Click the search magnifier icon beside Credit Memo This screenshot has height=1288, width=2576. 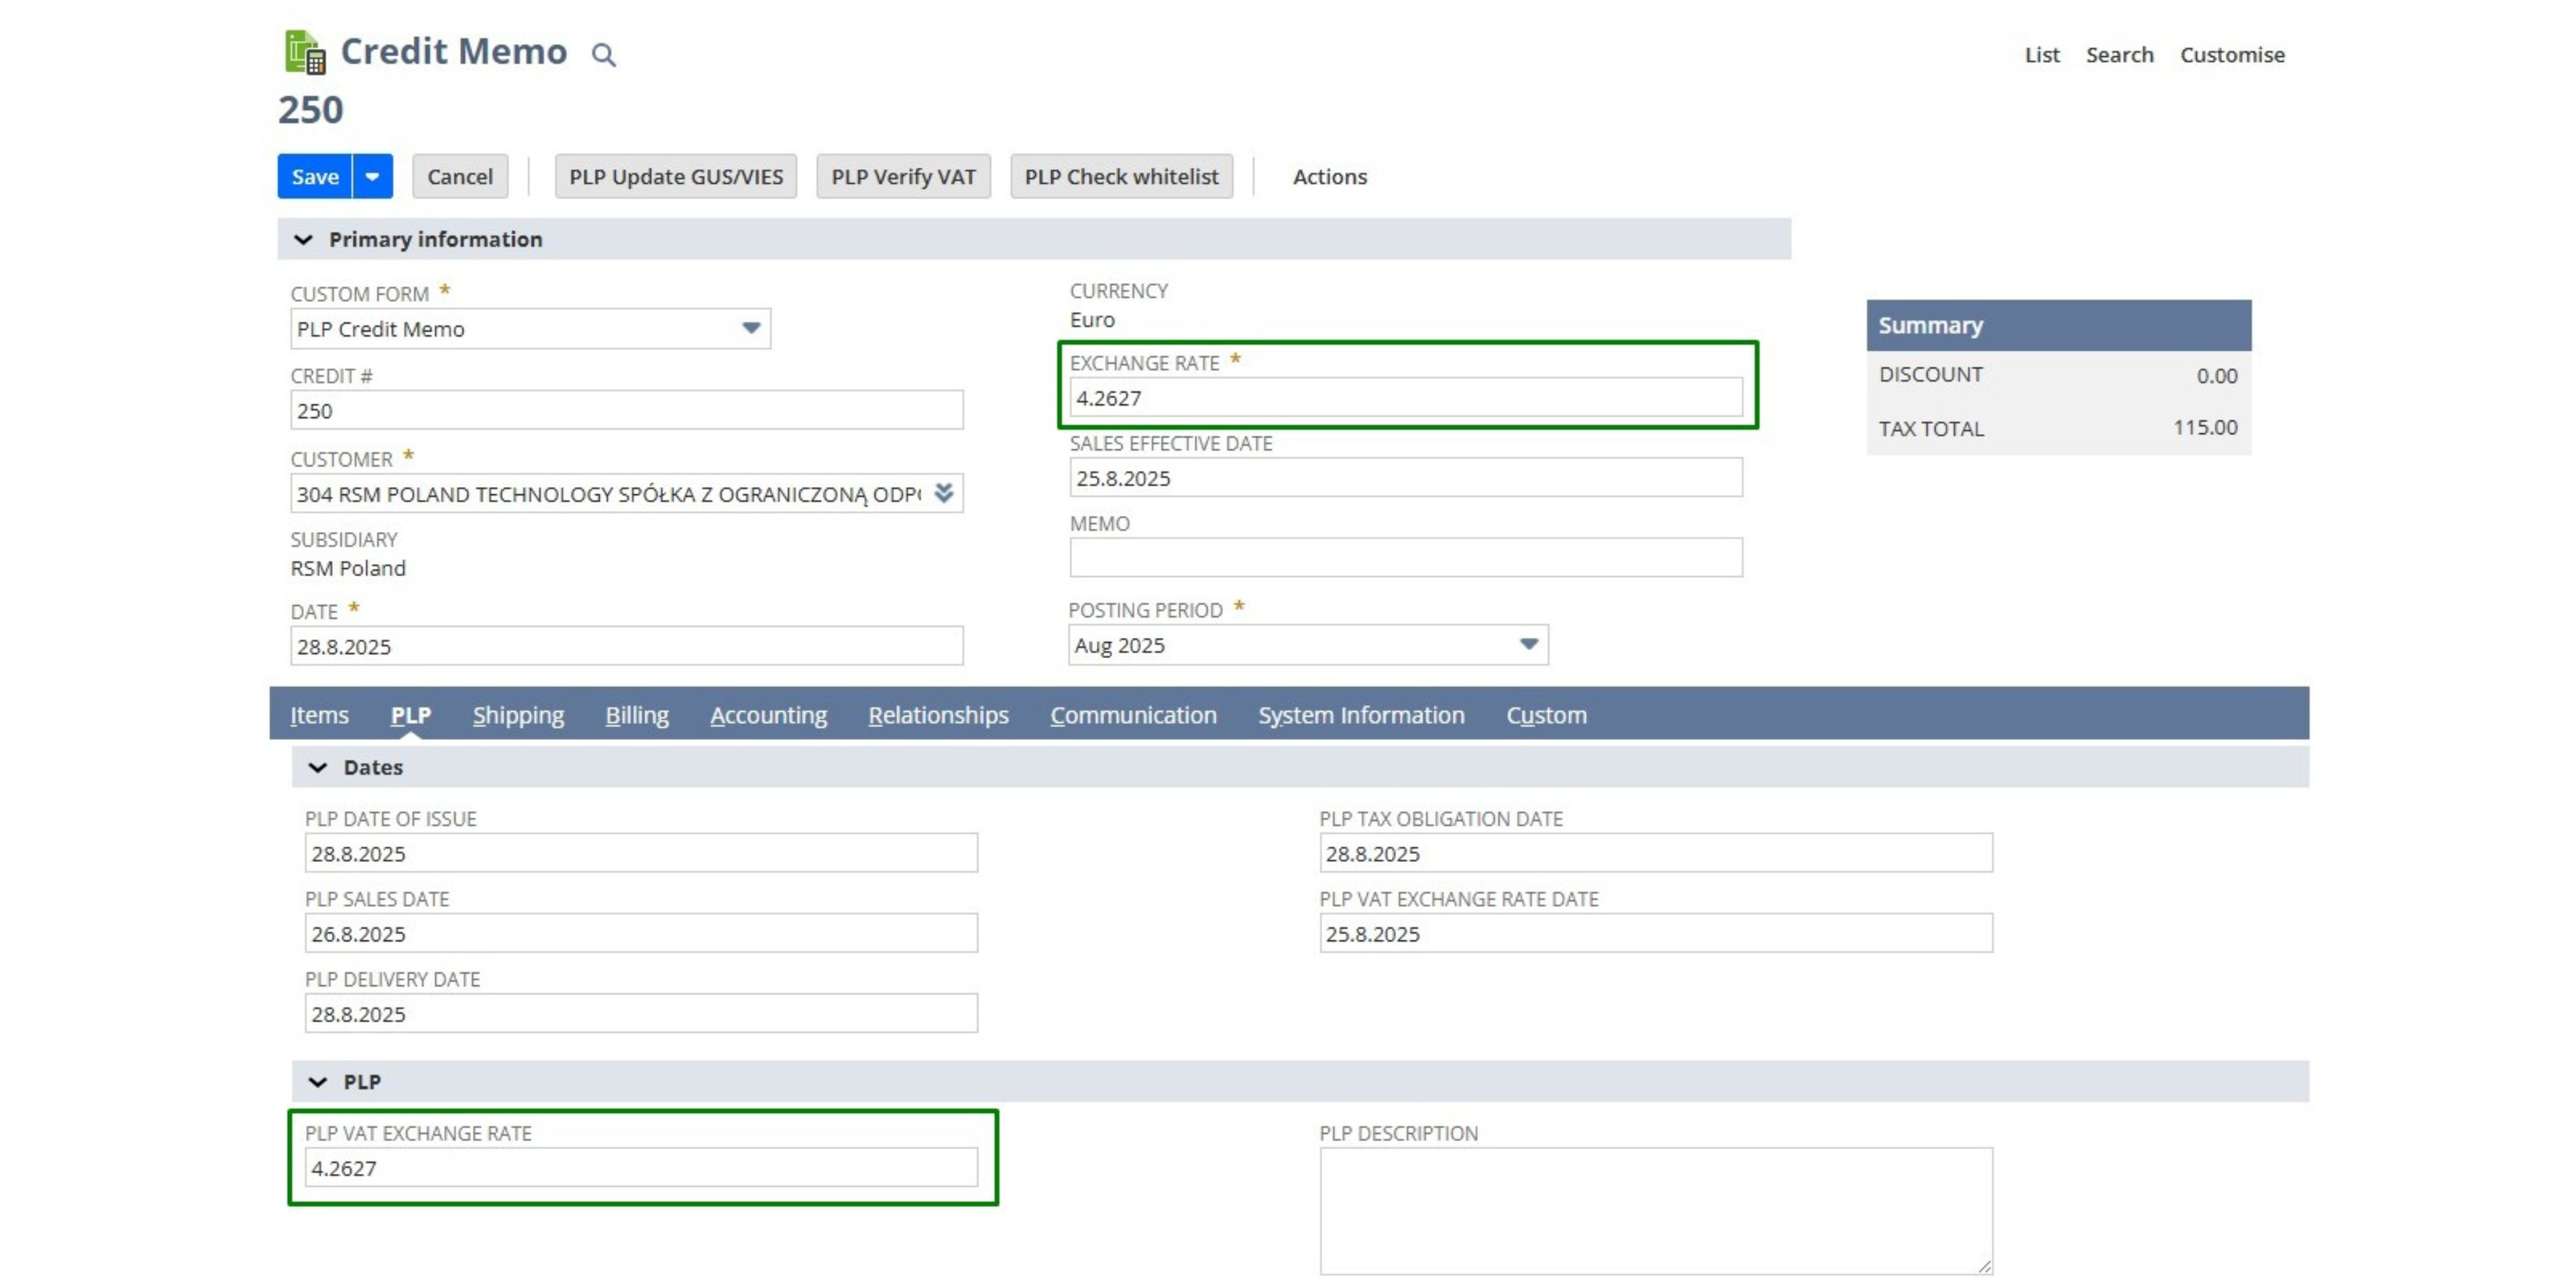603,55
